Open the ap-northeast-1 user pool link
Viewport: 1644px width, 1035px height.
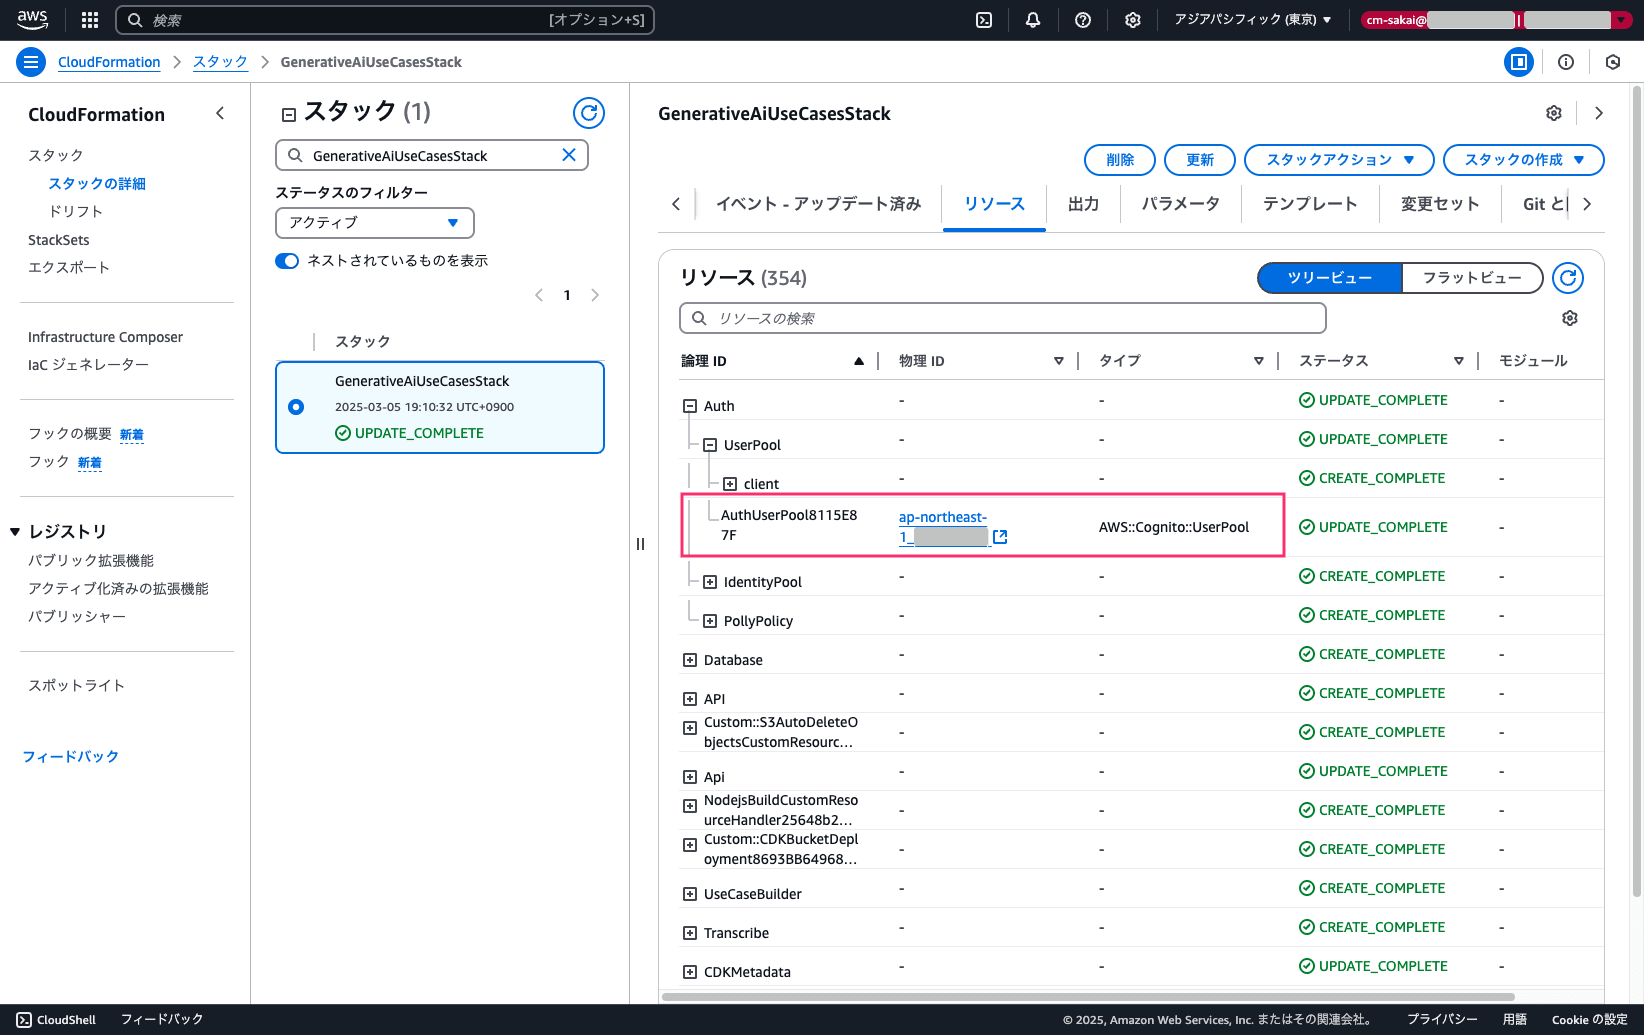pos(943,527)
